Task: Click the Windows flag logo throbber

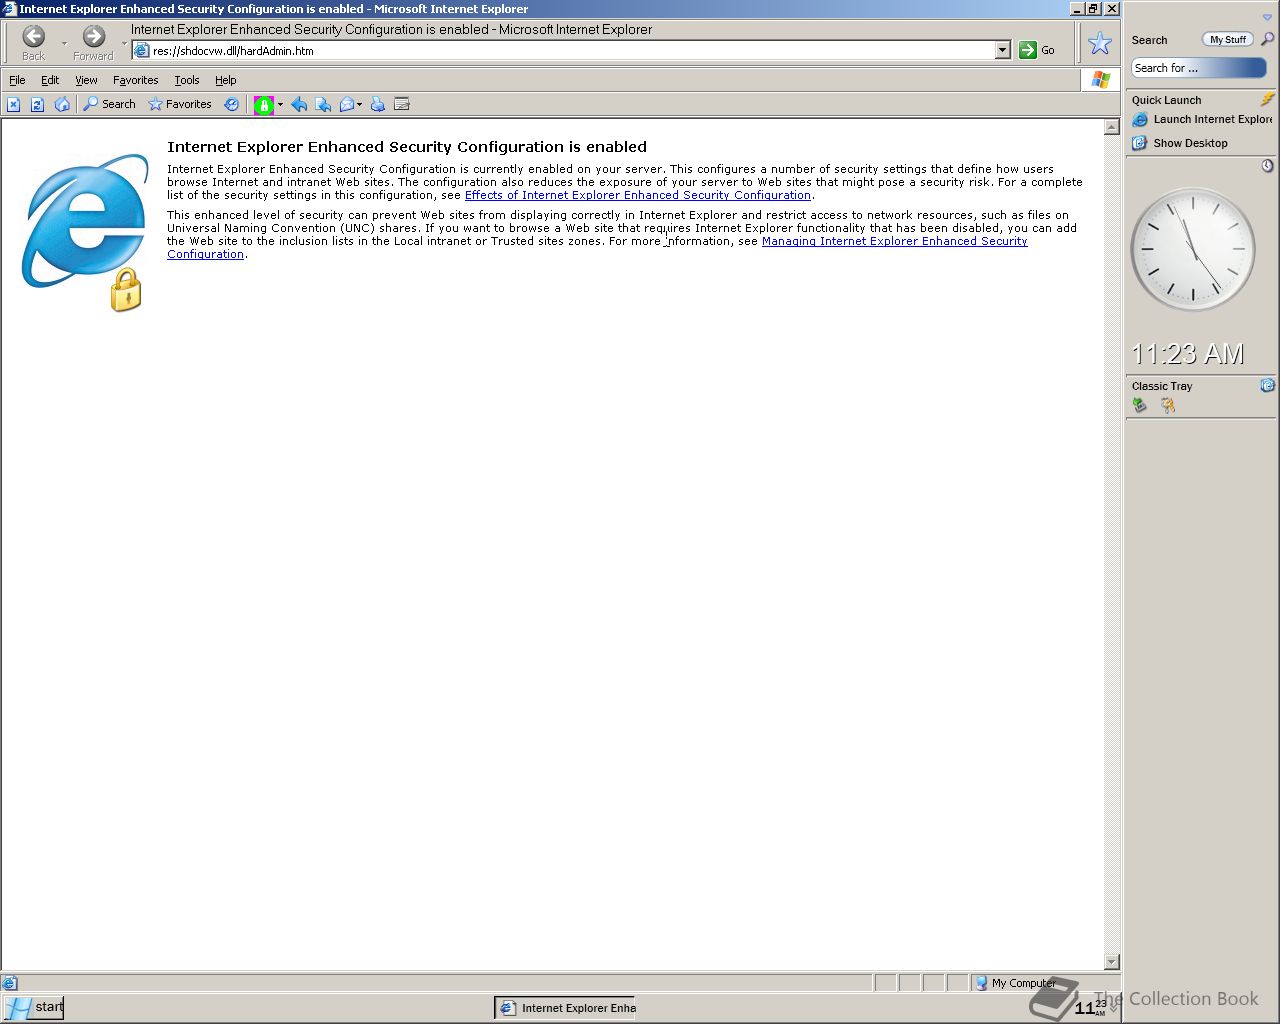Action: point(1101,80)
